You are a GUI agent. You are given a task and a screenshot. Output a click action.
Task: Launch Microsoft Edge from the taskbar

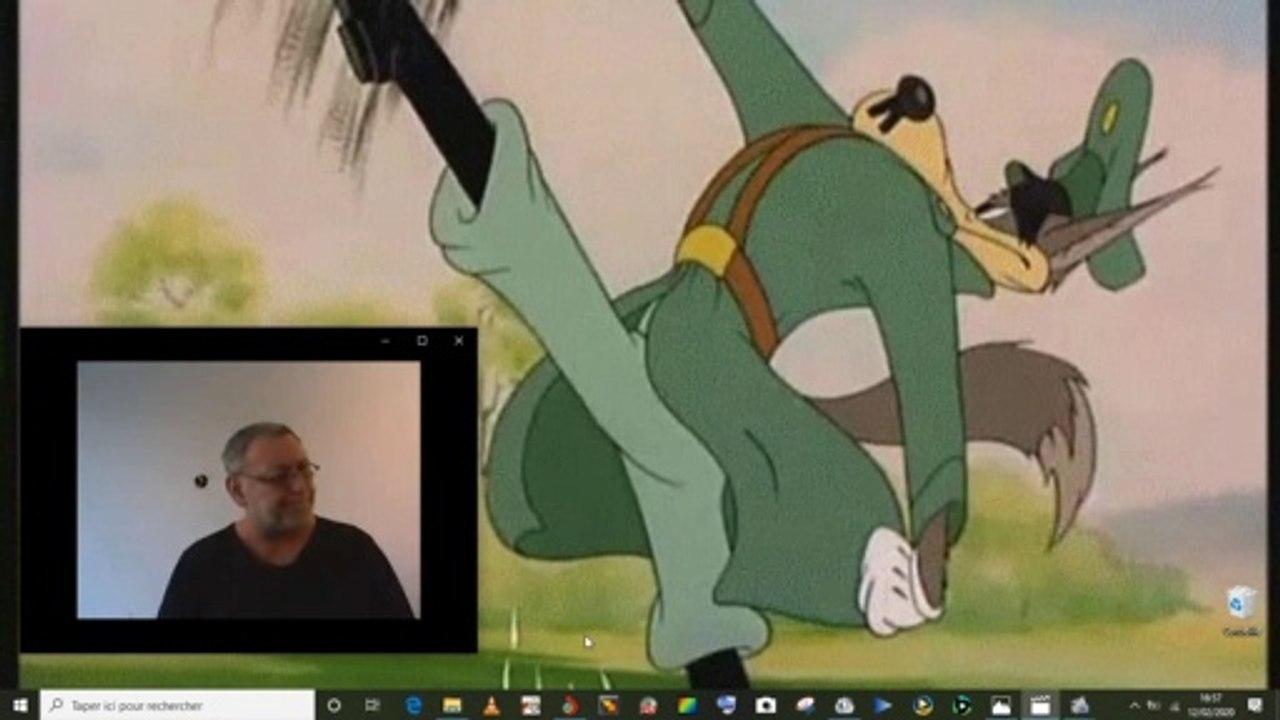pos(413,705)
